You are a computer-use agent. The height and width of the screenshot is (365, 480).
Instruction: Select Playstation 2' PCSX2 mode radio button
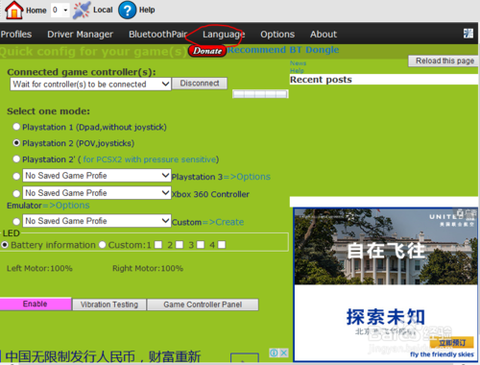coord(16,159)
